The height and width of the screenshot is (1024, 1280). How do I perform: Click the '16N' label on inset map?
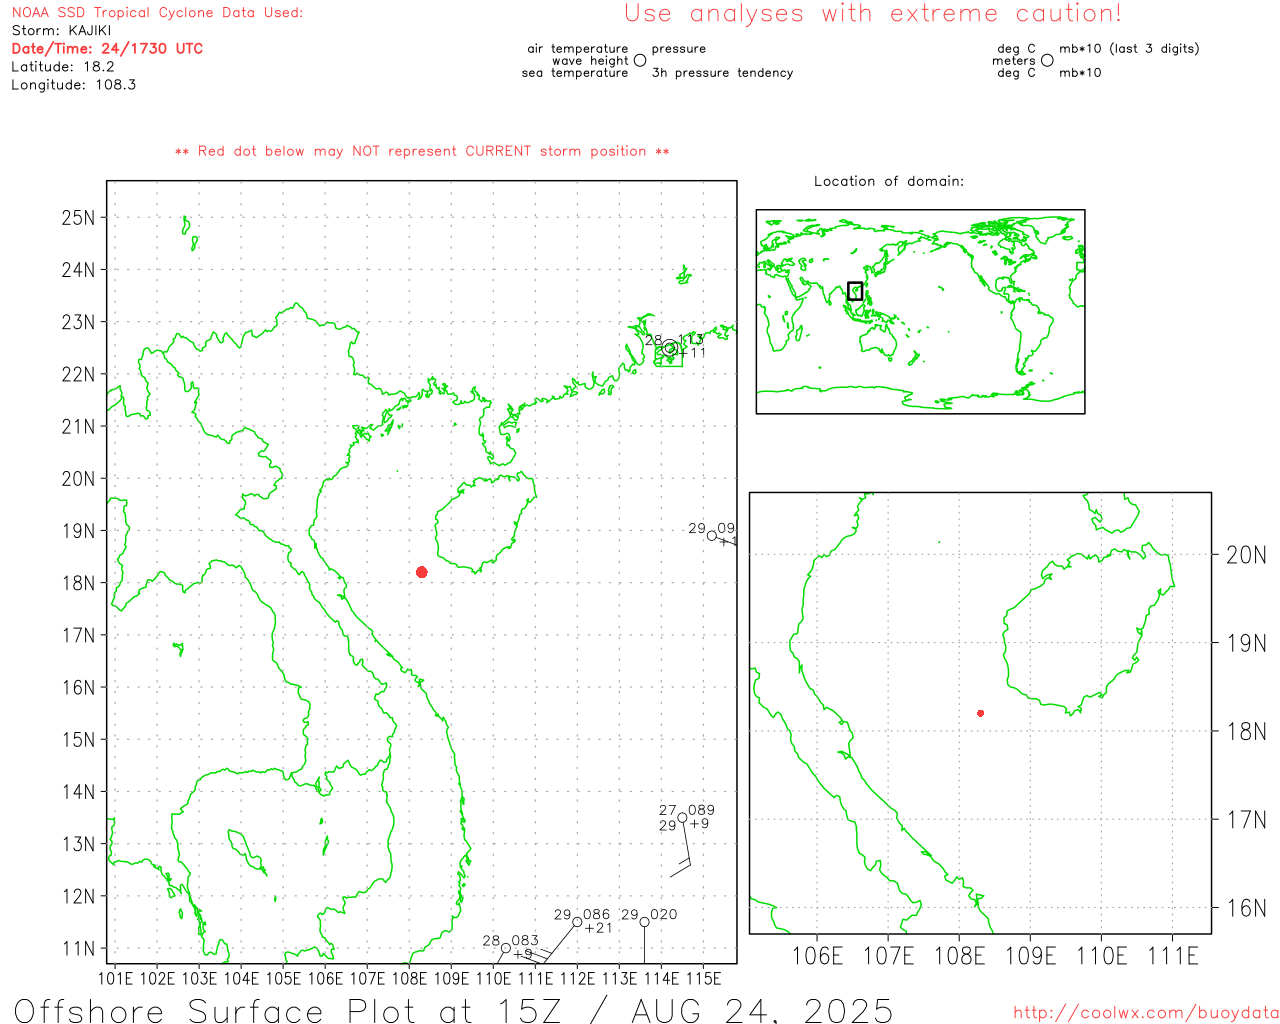(x=1246, y=908)
